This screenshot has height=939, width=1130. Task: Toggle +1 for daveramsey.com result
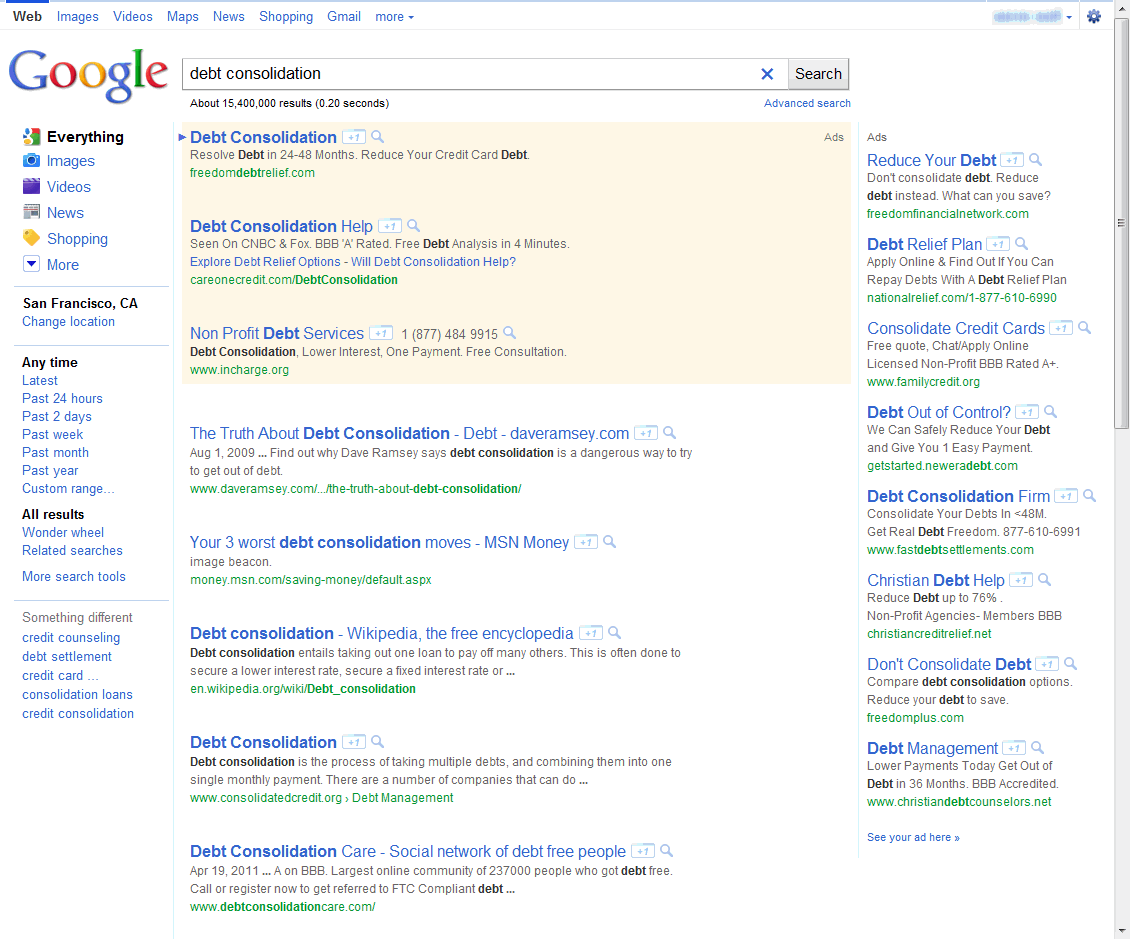646,433
